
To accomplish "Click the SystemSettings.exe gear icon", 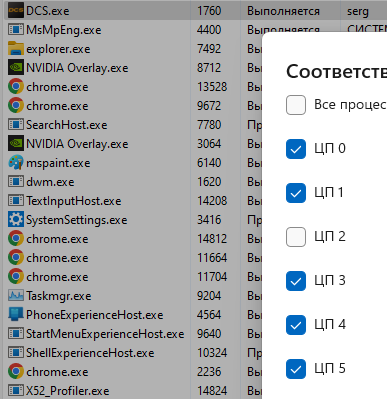I will pos(16,220).
